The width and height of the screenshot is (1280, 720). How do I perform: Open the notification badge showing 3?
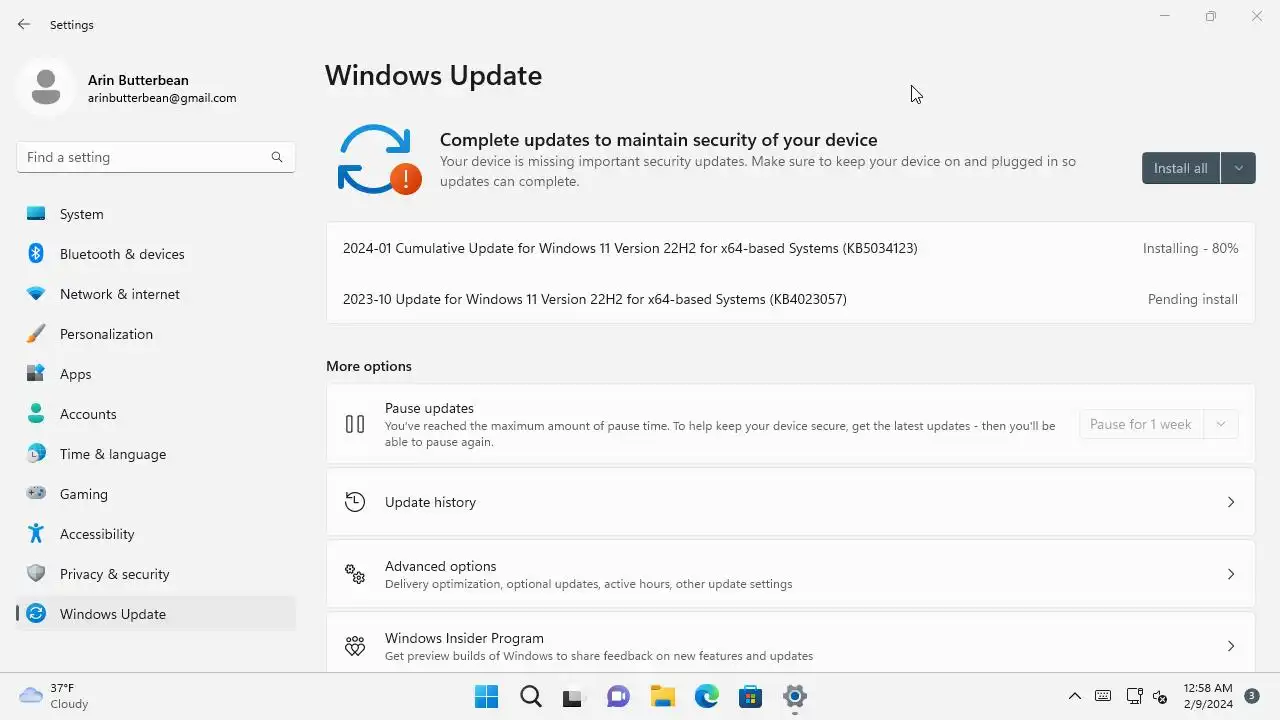tap(1252, 695)
